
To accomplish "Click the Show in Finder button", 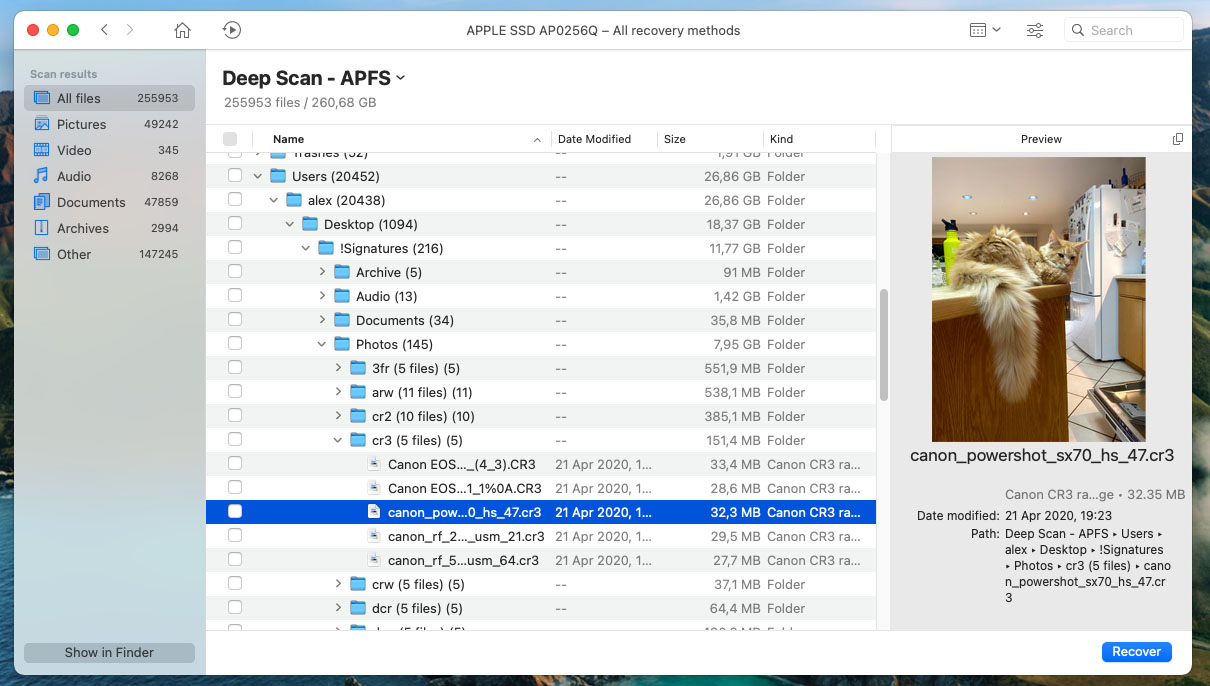I will click(x=109, y=652).
